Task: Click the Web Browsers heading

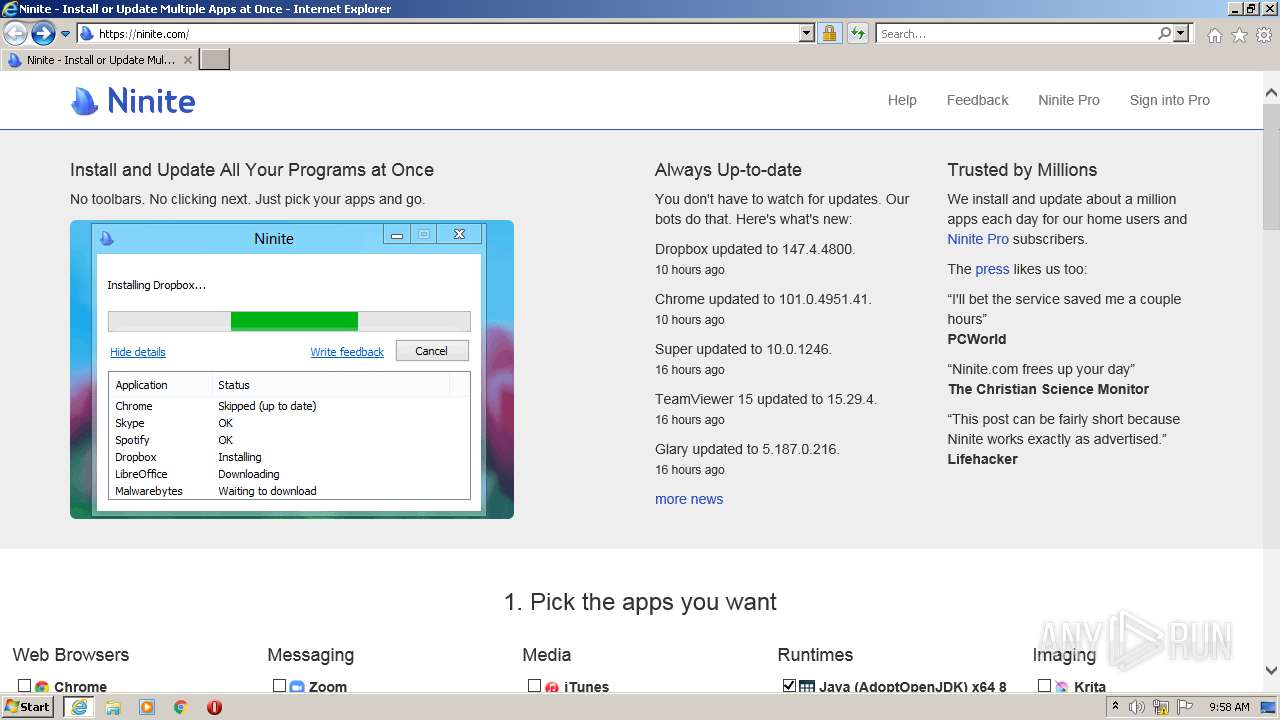Action: pos(71,655)
